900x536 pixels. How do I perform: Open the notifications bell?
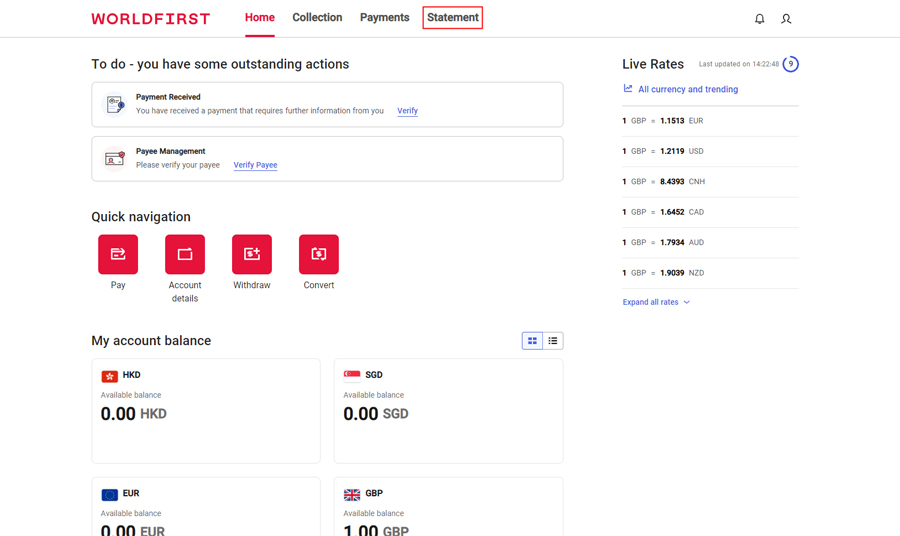pyautogui.click(x=759, y=19)
